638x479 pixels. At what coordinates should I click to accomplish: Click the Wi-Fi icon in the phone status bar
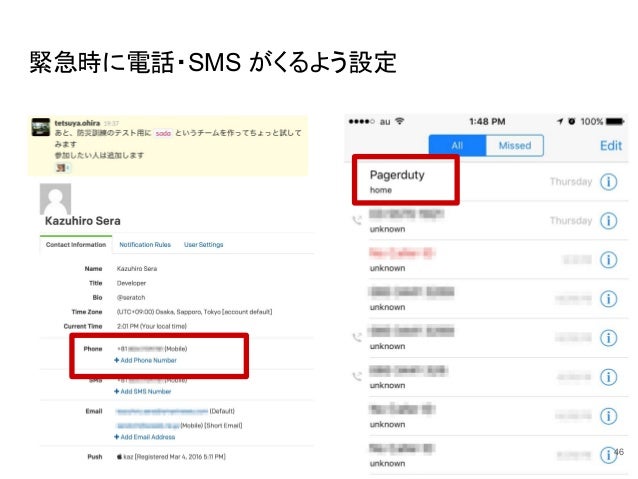coord(400,121)
